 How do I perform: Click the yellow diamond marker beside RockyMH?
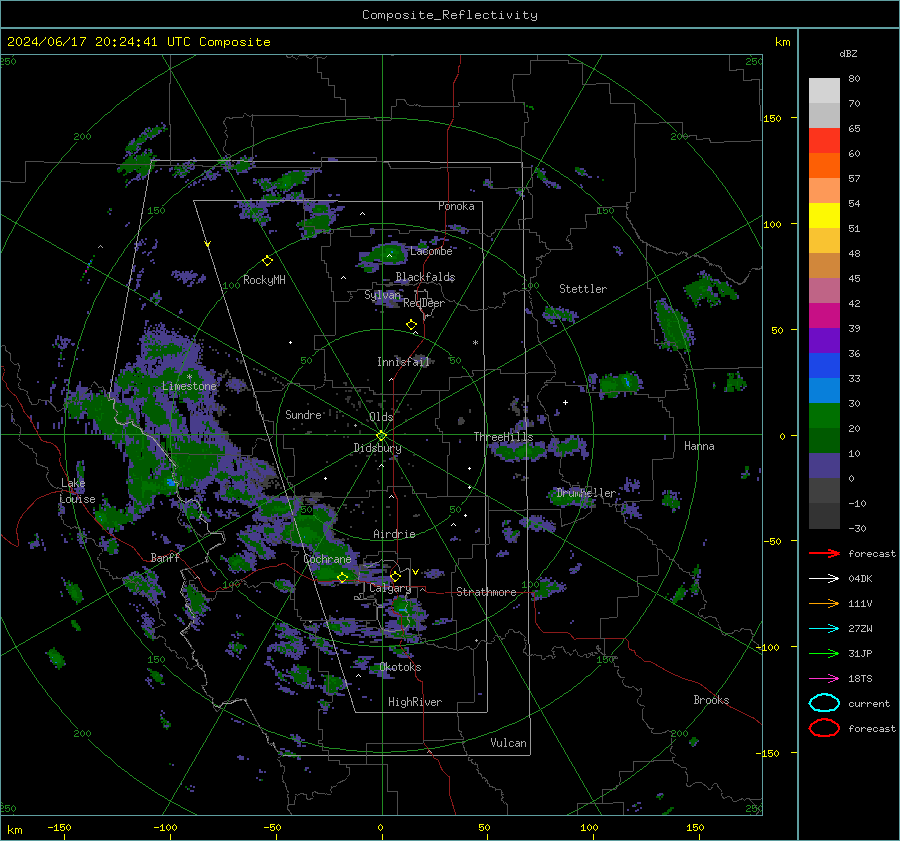pyautogui.click(x=267, y=261)
